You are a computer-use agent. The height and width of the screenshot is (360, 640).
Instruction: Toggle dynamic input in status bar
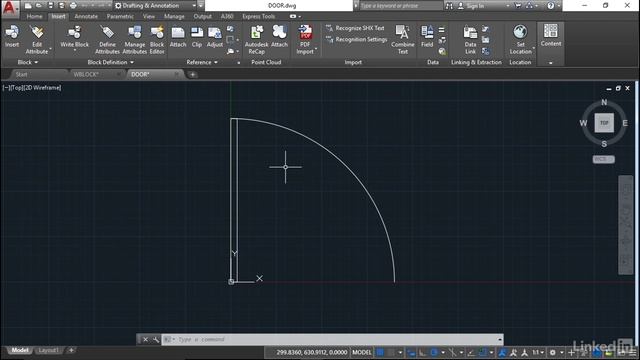[411, 352]
